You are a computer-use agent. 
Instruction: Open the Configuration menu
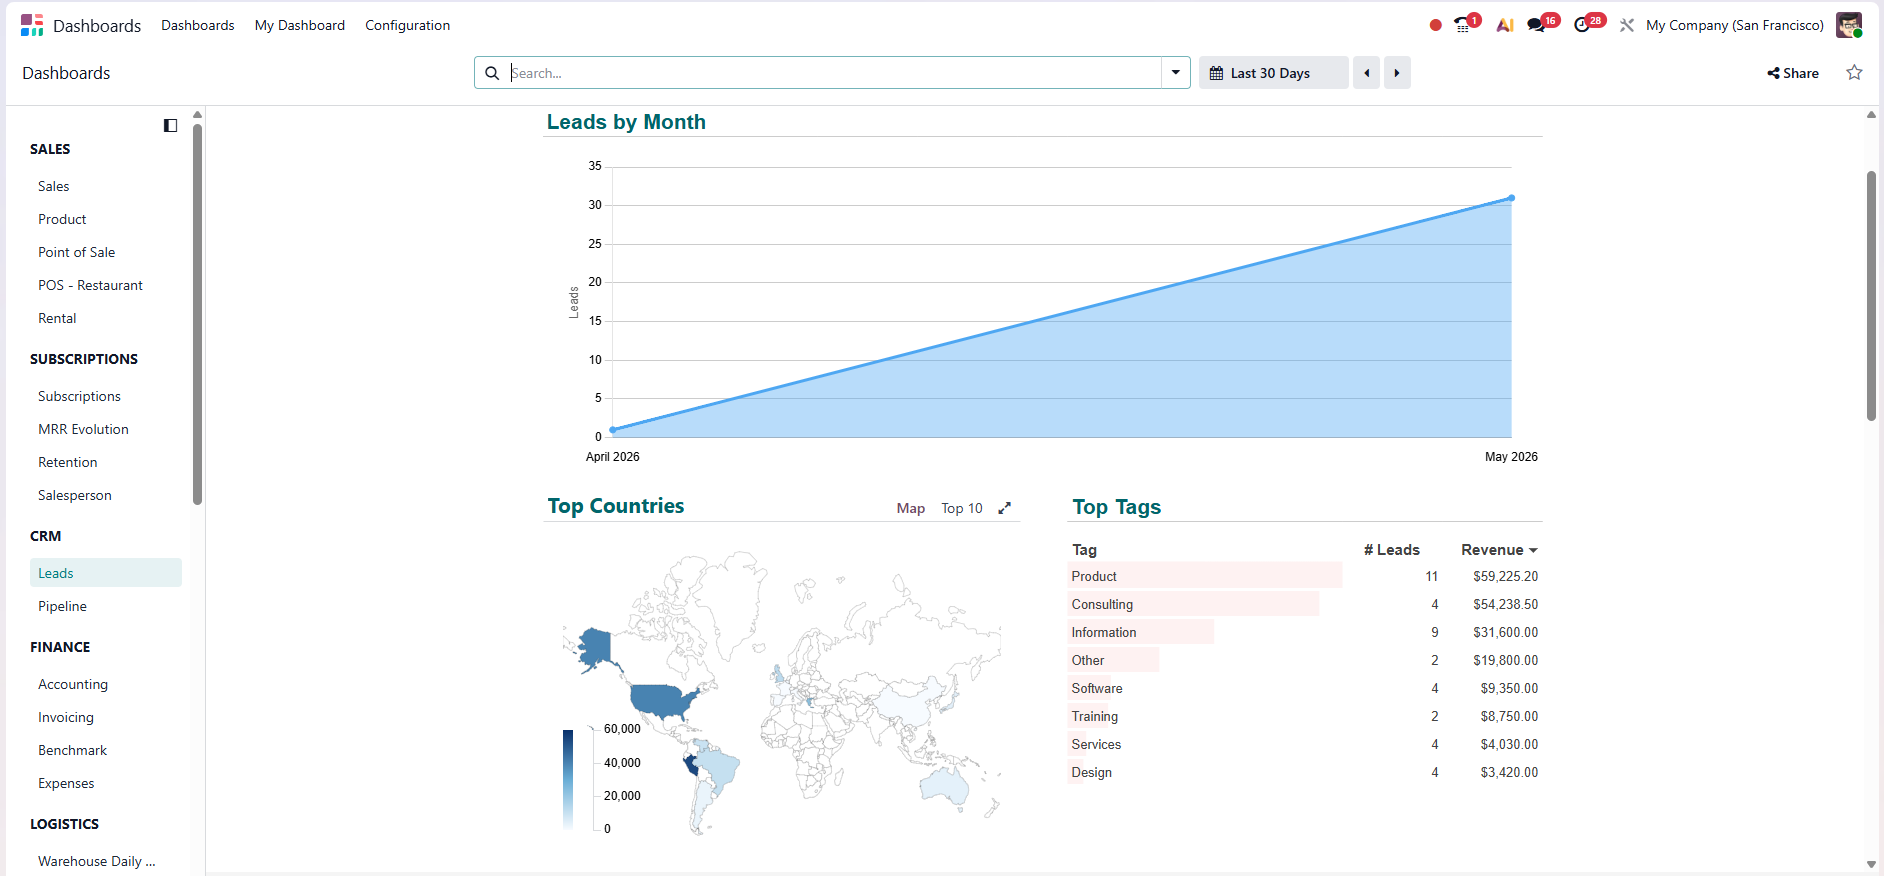coord(407,25)
